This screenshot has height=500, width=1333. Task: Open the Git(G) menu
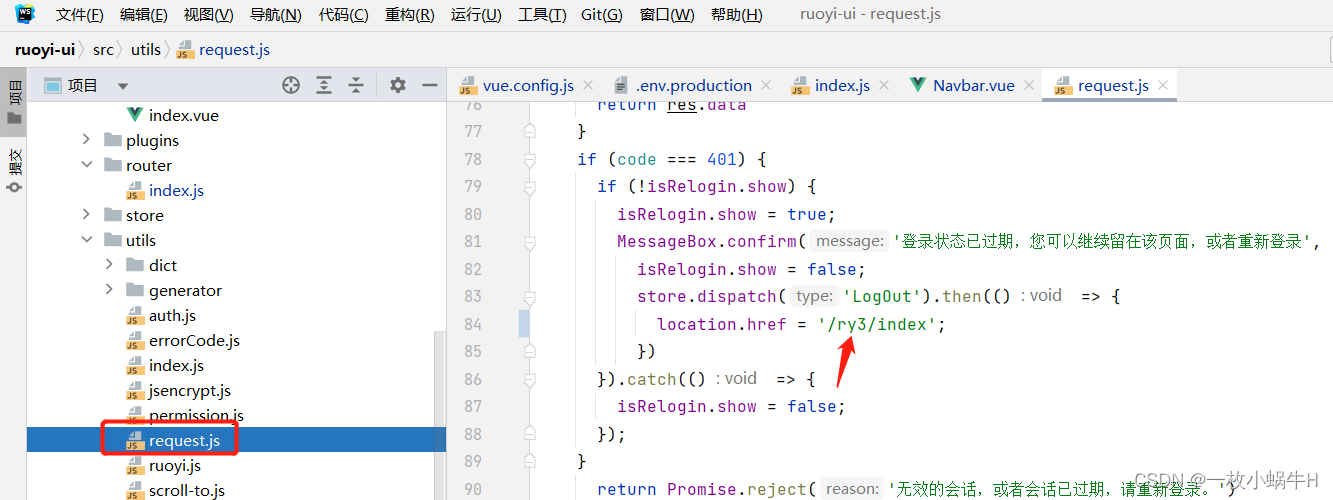(x=601, y=15)
